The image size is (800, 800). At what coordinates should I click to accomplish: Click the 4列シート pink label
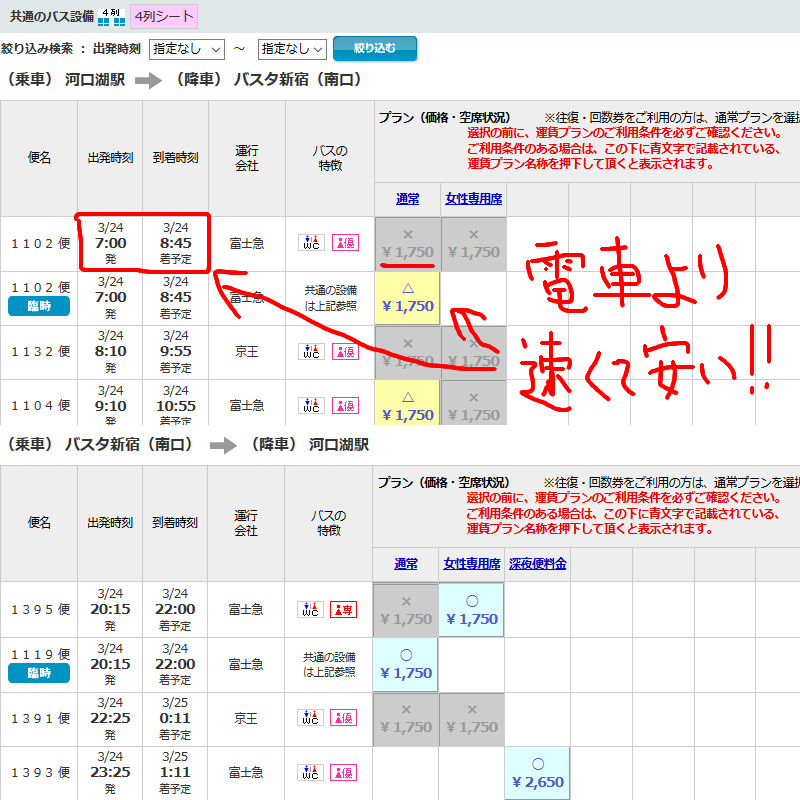(164, 16)
